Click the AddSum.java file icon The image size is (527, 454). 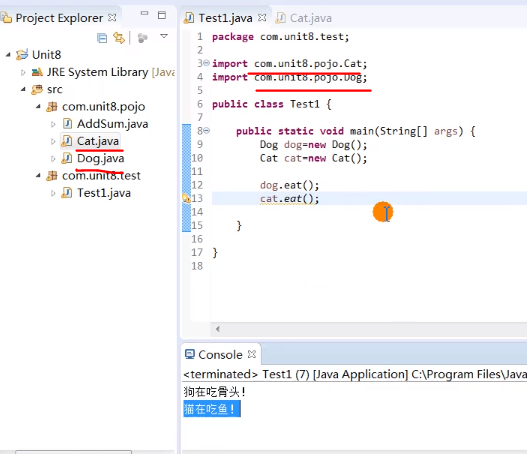click(67, 124)
